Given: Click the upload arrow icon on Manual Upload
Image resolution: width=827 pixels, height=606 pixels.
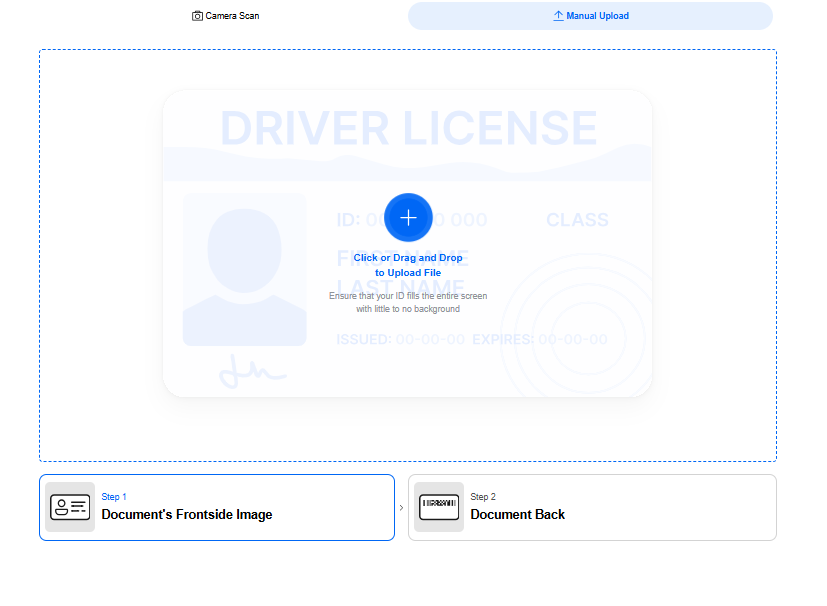Looking at the screenshot, I should point(558,16).
